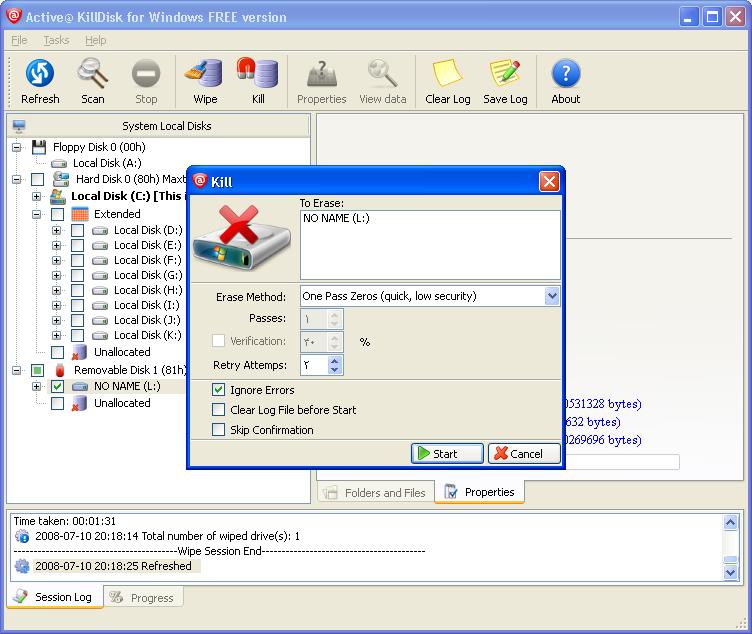Check the Local Disk (E:) checkbox
The width and height of the screenshot is (752, 634).
(x=77, y=246)
